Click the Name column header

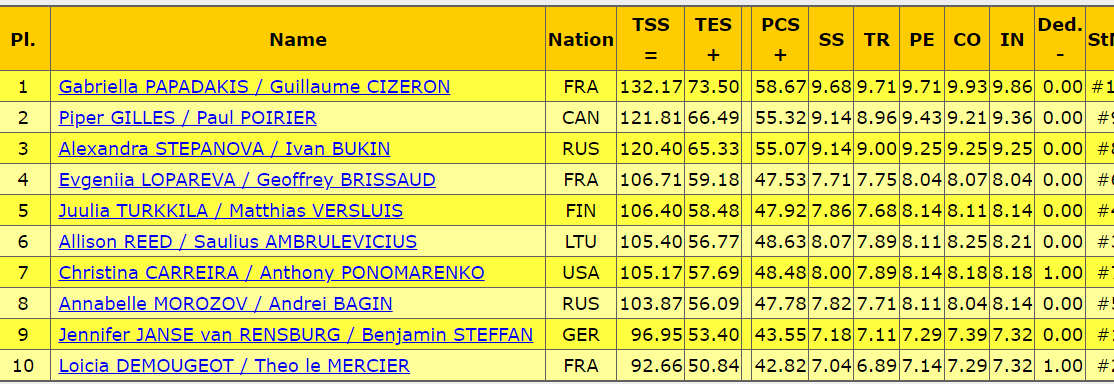click(x=298, y=39)
